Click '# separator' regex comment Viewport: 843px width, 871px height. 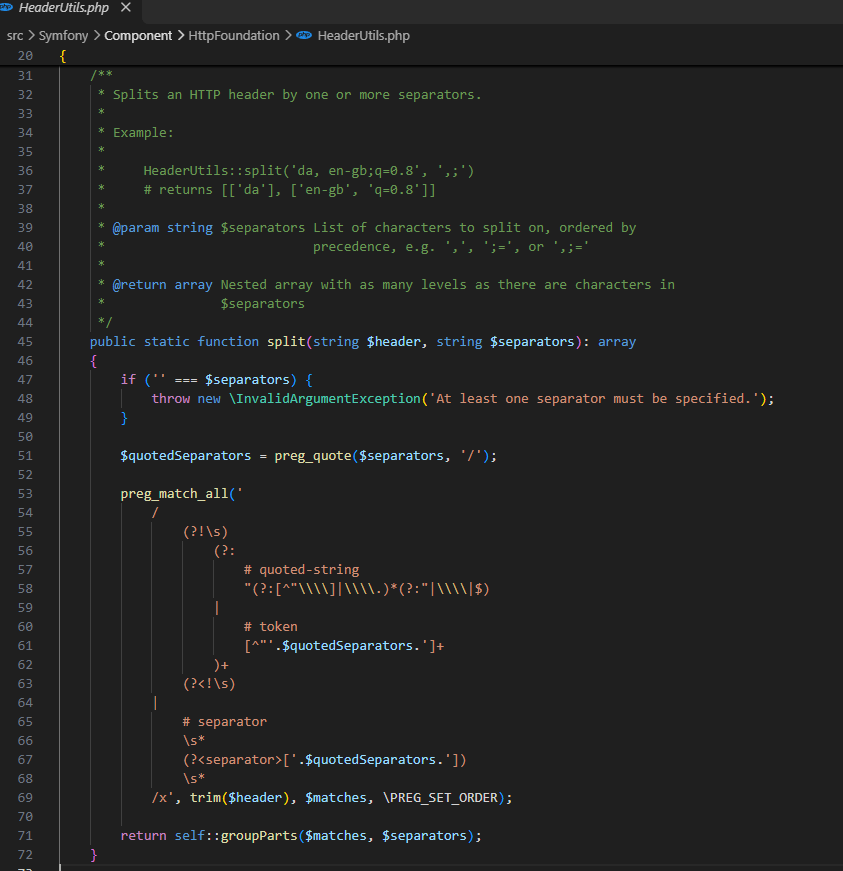pos(224,722)
